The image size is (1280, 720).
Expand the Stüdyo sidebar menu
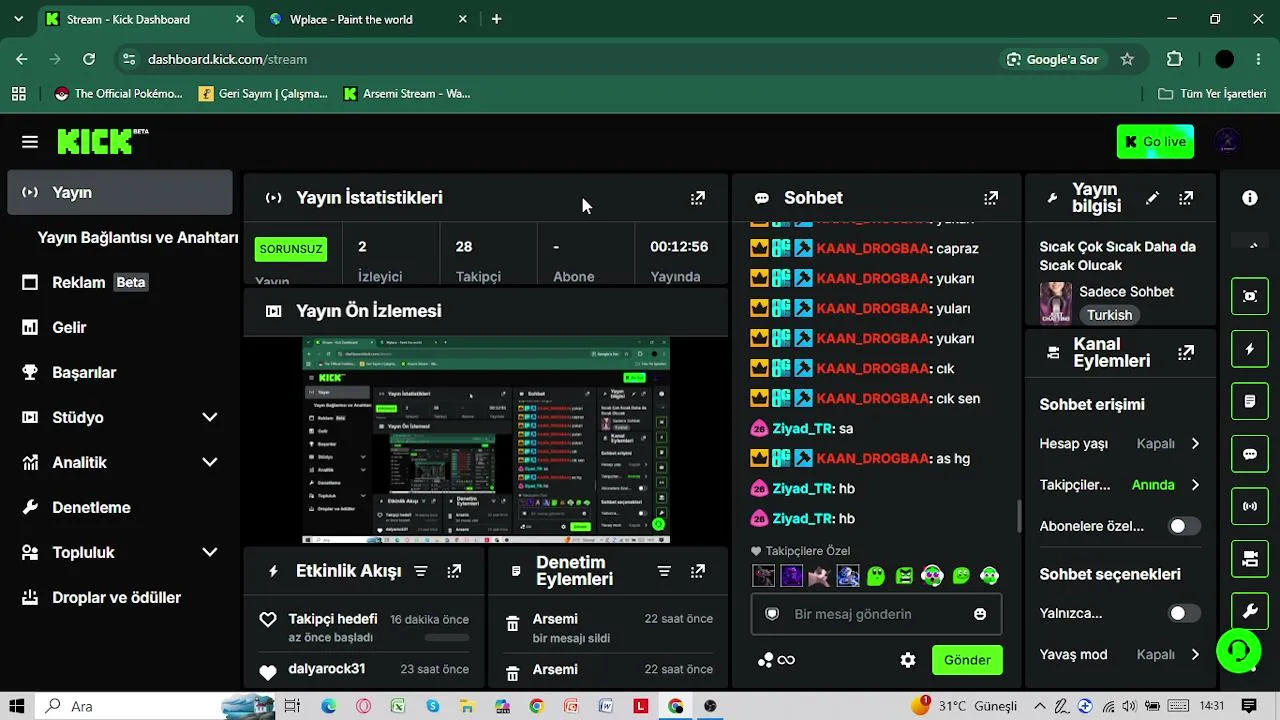coord(210,417)
